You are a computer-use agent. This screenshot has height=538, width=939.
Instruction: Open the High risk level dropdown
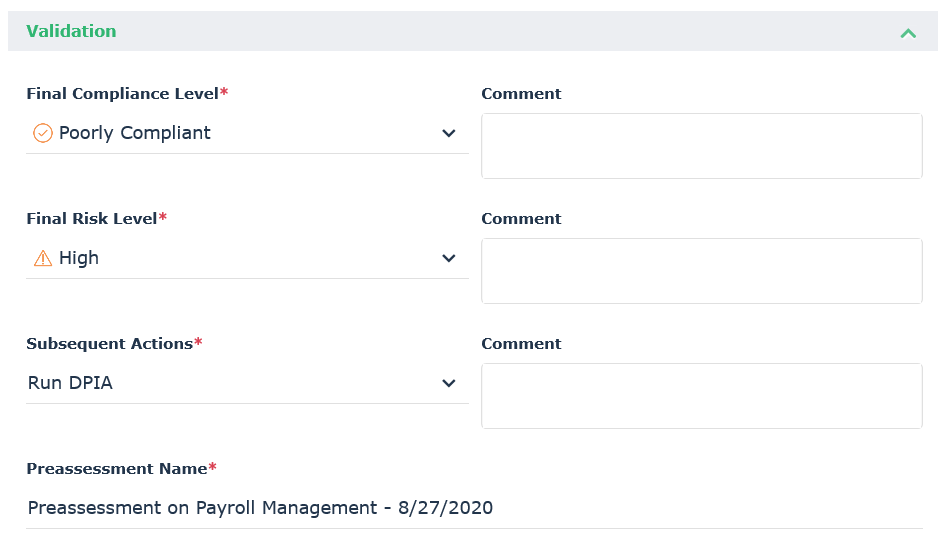tap(245, 258)
